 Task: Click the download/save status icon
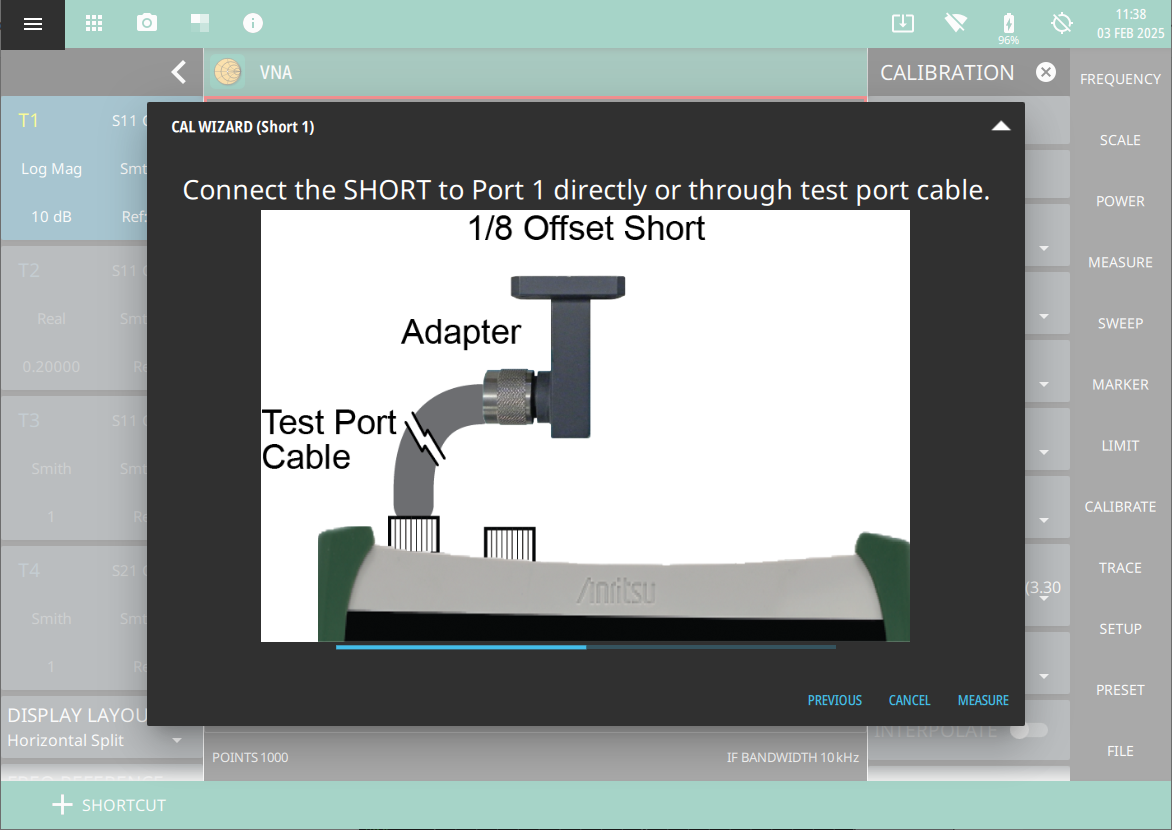(x=902, y=23)
